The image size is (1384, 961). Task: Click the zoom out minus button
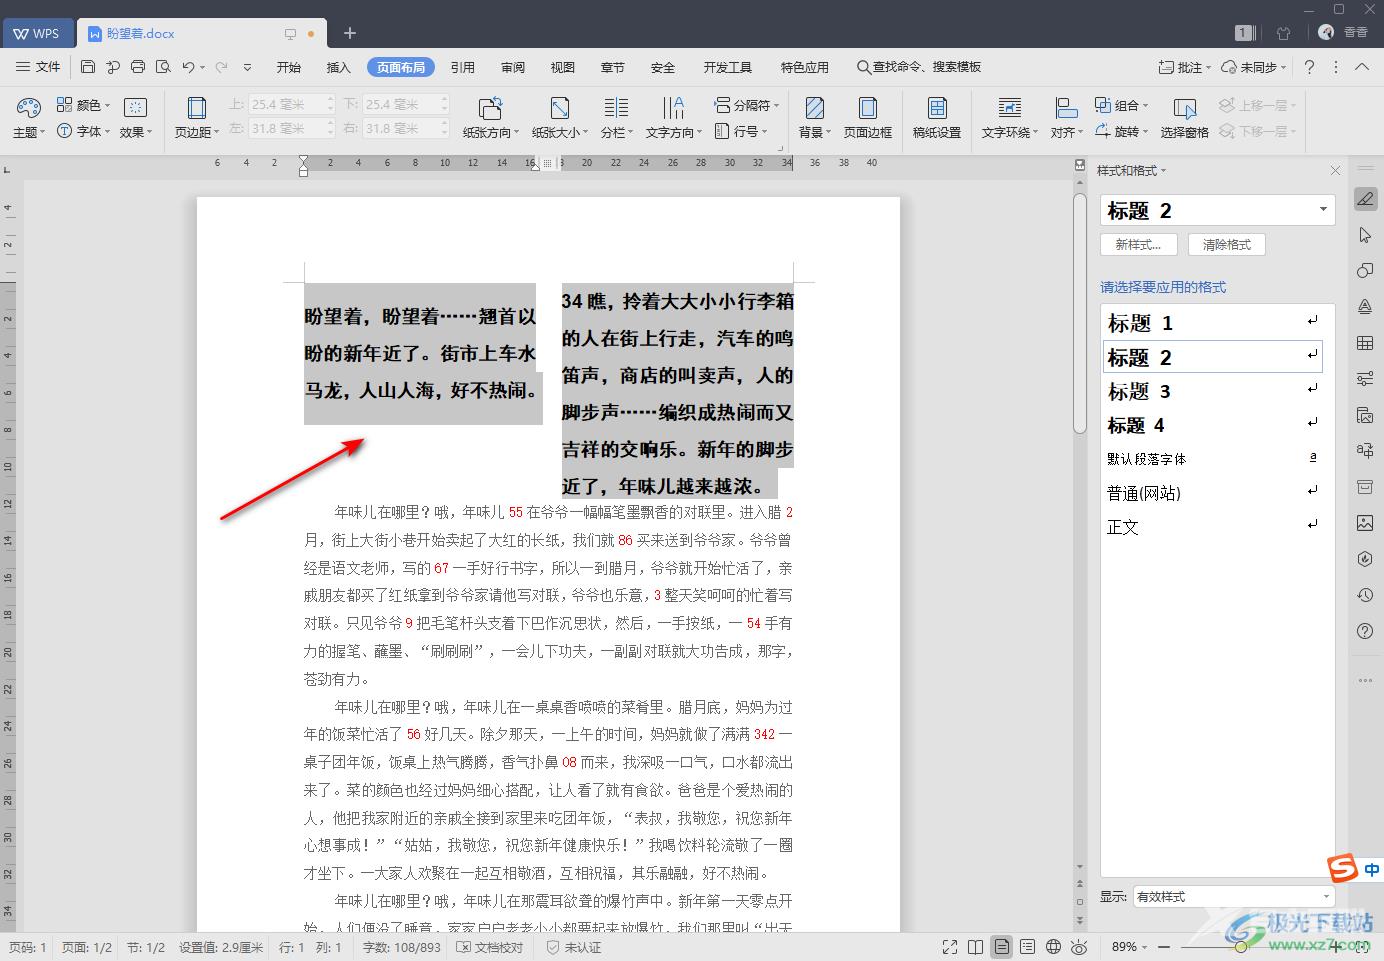coord(1166,947)
